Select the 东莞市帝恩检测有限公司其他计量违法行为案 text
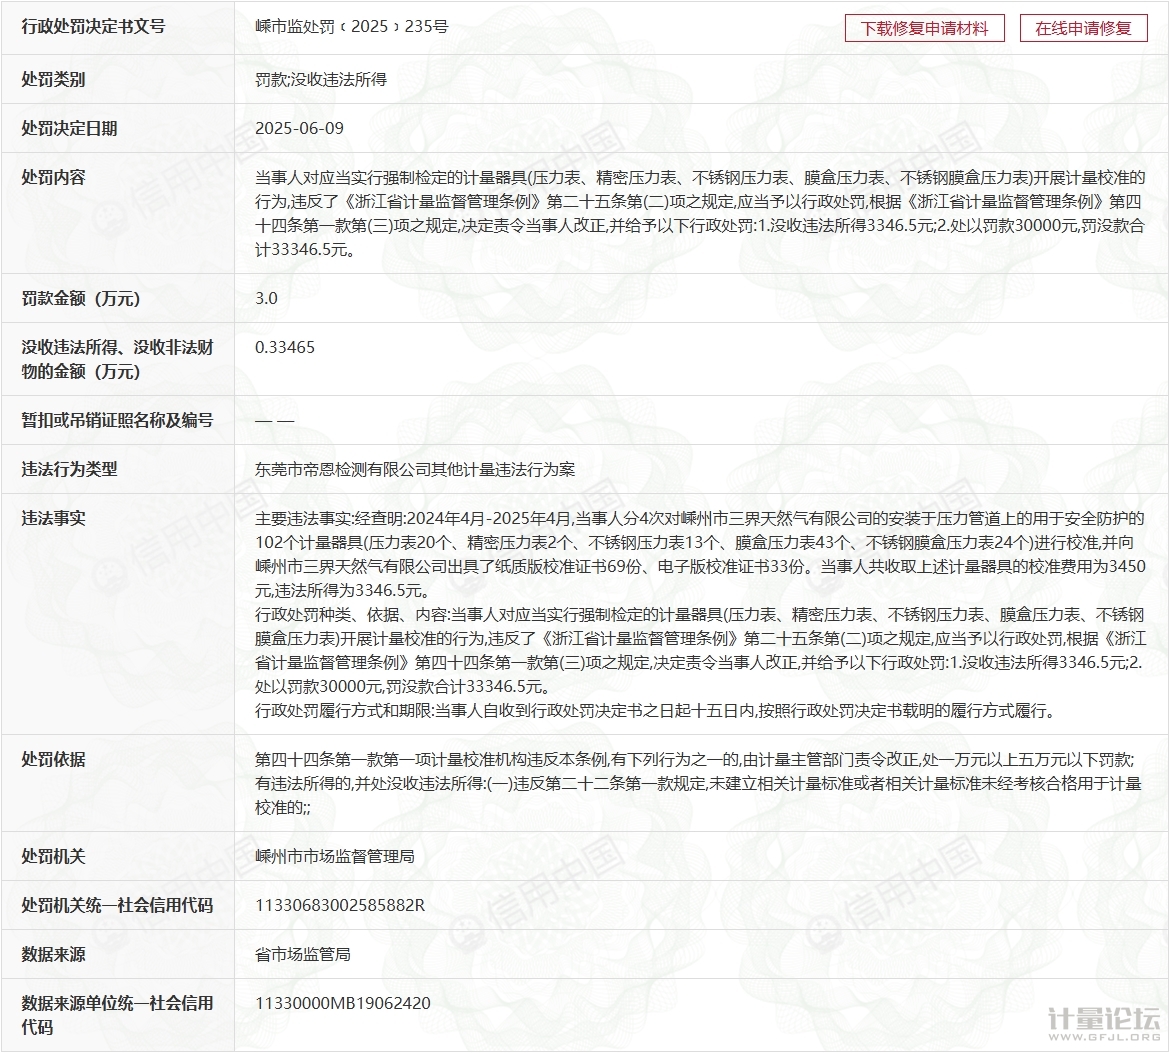 coord(414,469)
